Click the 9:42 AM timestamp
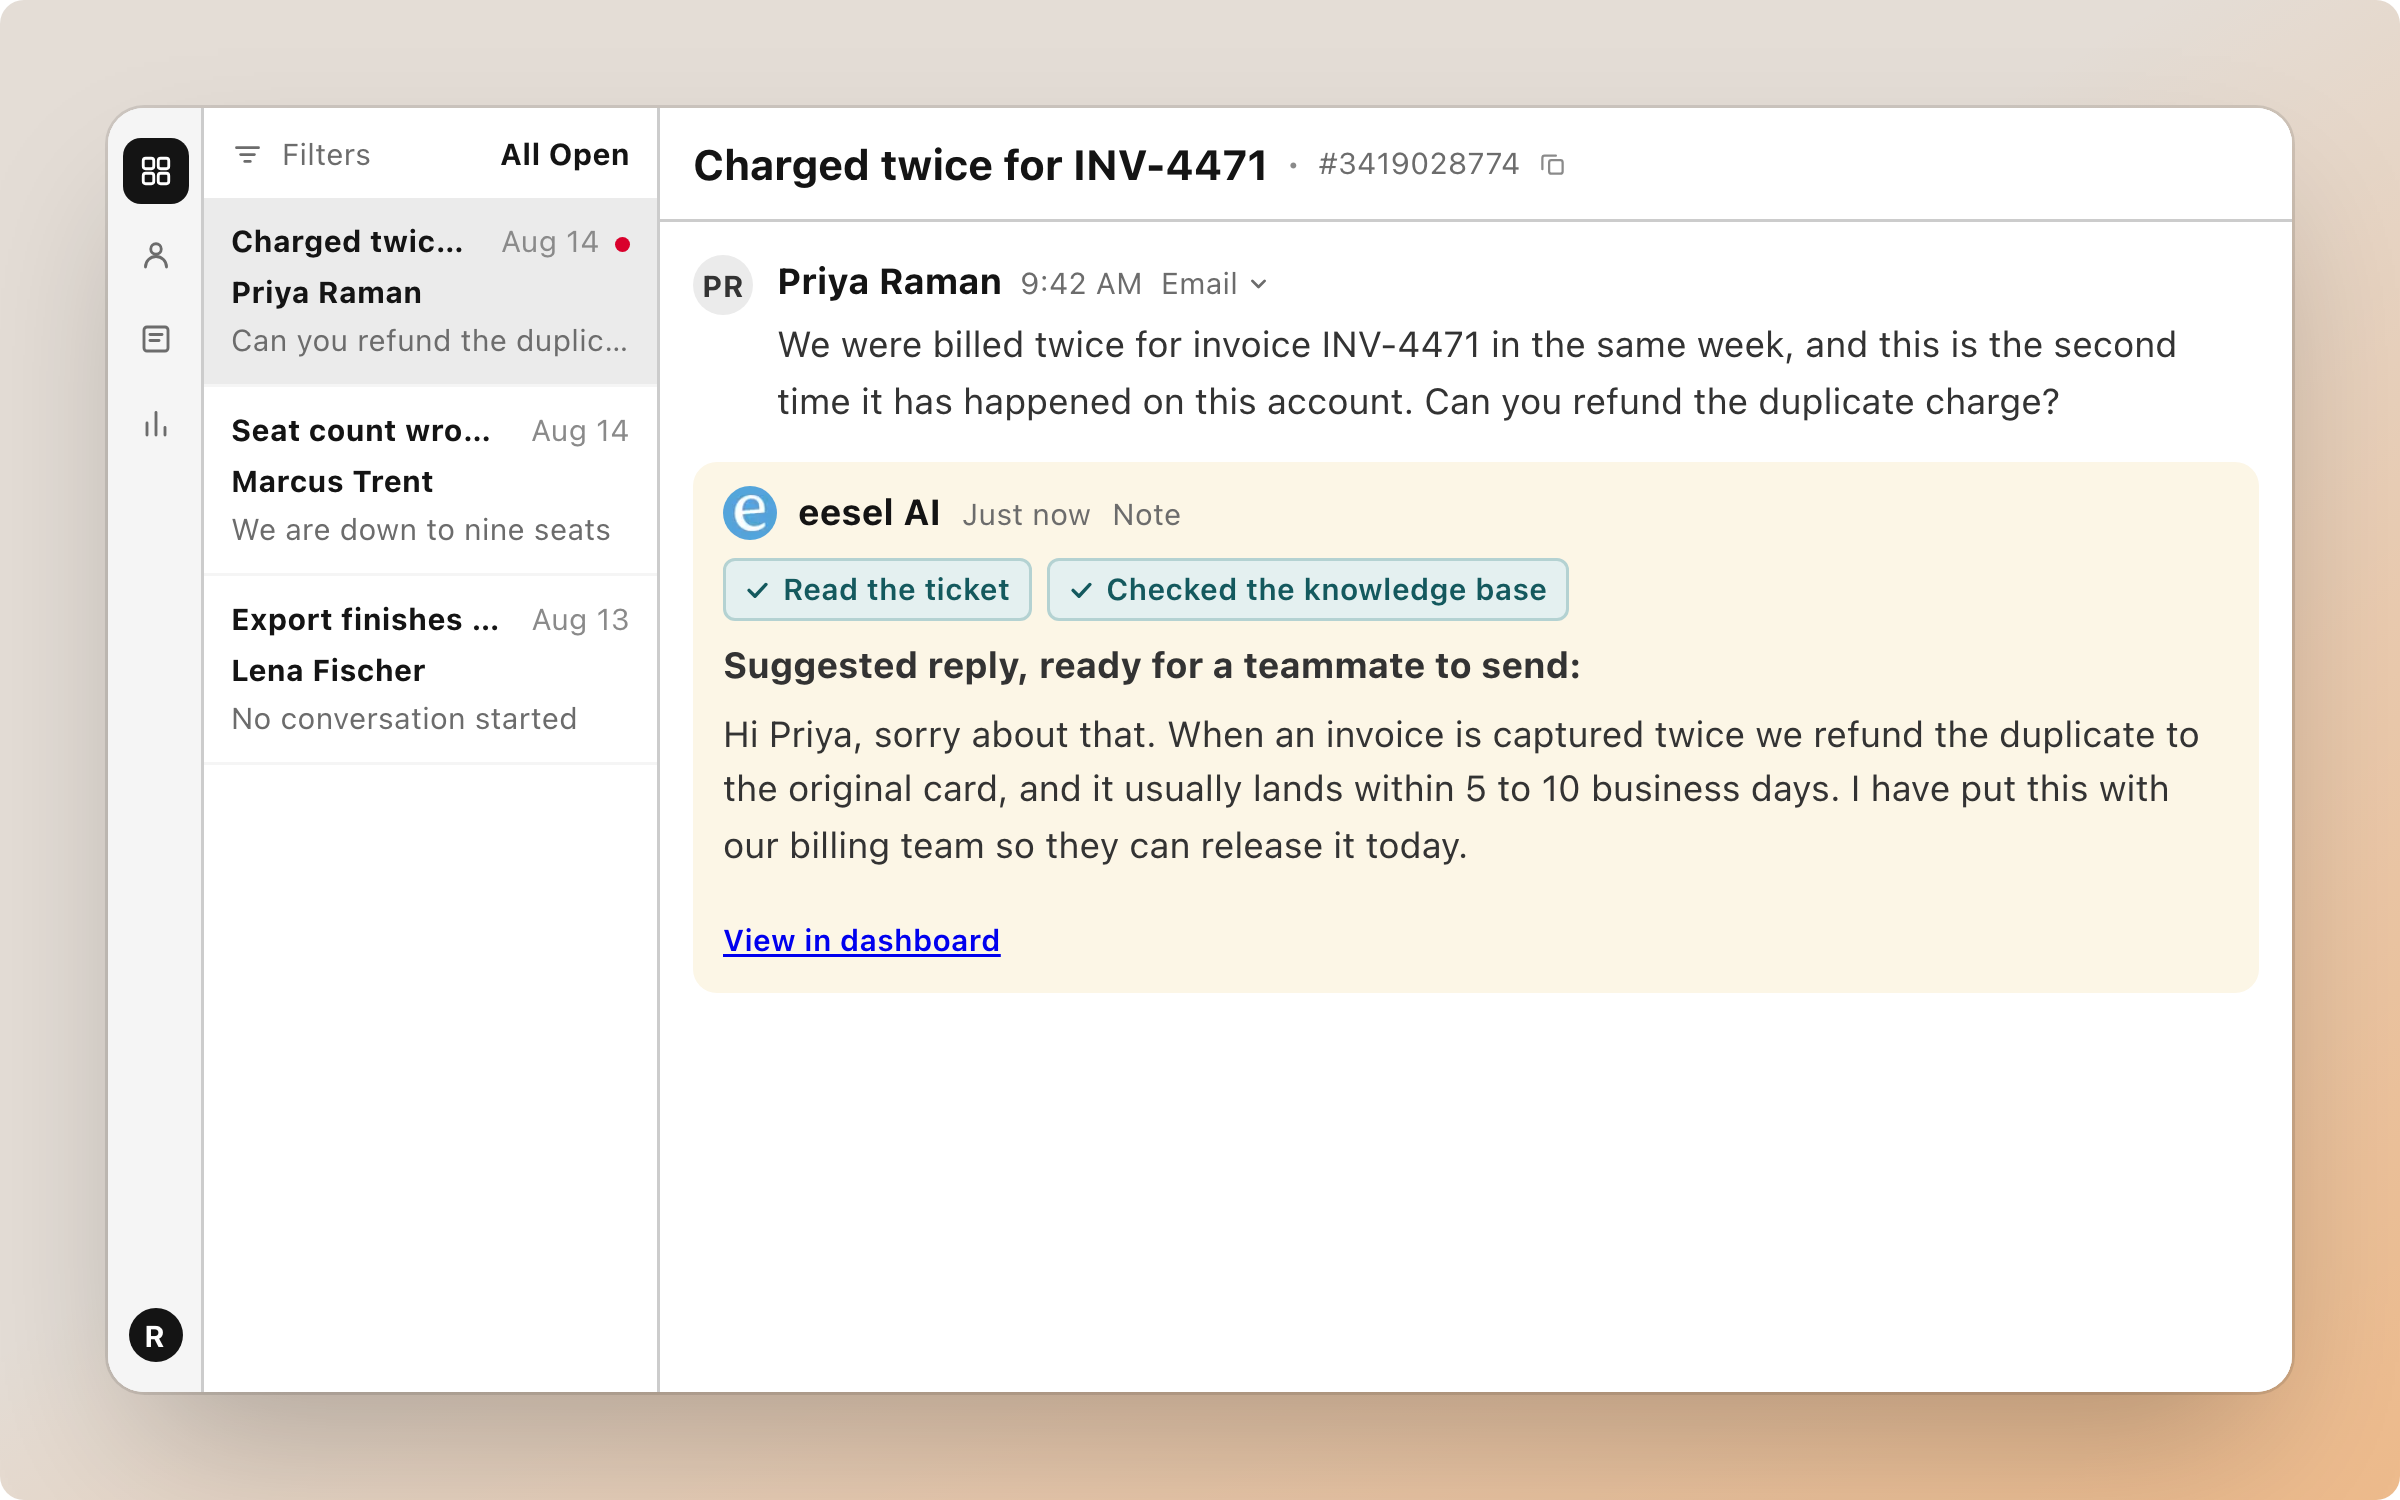The width and height of the screenshot is (2400, 1500). click(1081, 284)
